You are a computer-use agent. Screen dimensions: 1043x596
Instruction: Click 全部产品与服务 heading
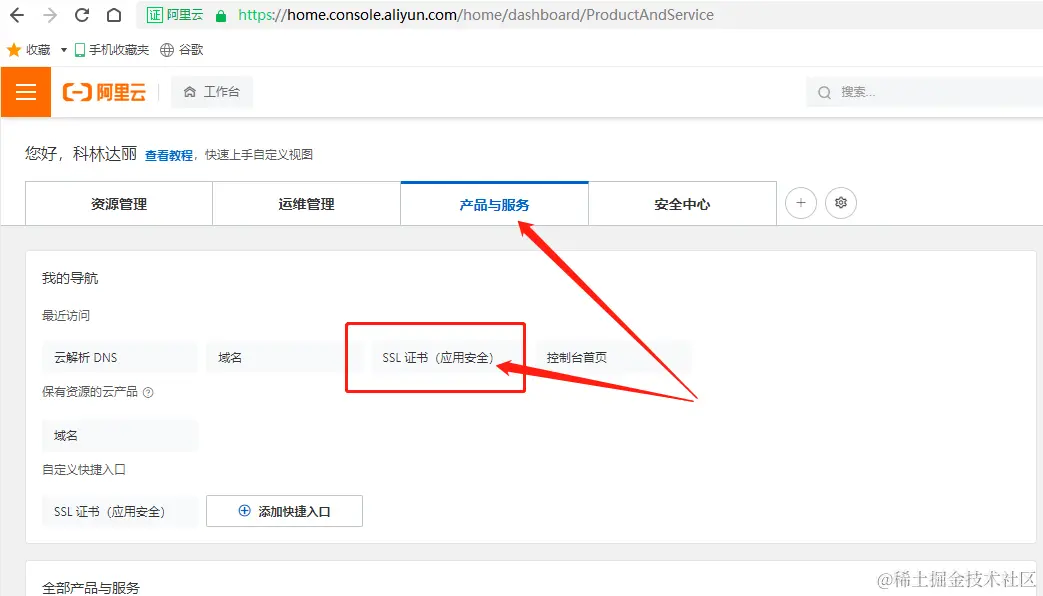click(x=91, y=588)
